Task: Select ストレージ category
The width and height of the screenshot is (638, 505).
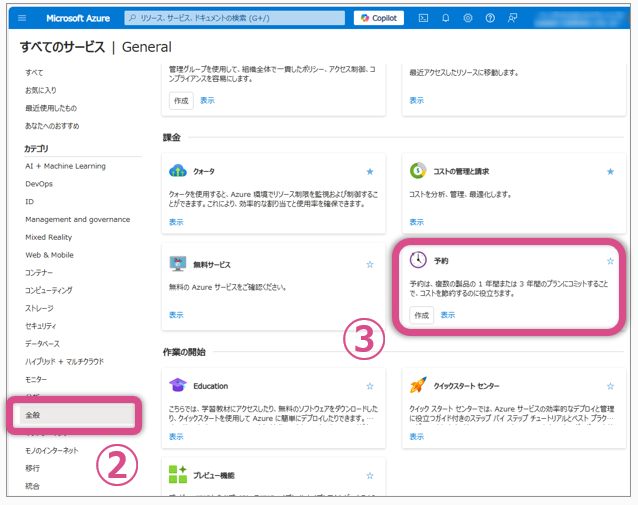Action: click(x=39, y=308)
